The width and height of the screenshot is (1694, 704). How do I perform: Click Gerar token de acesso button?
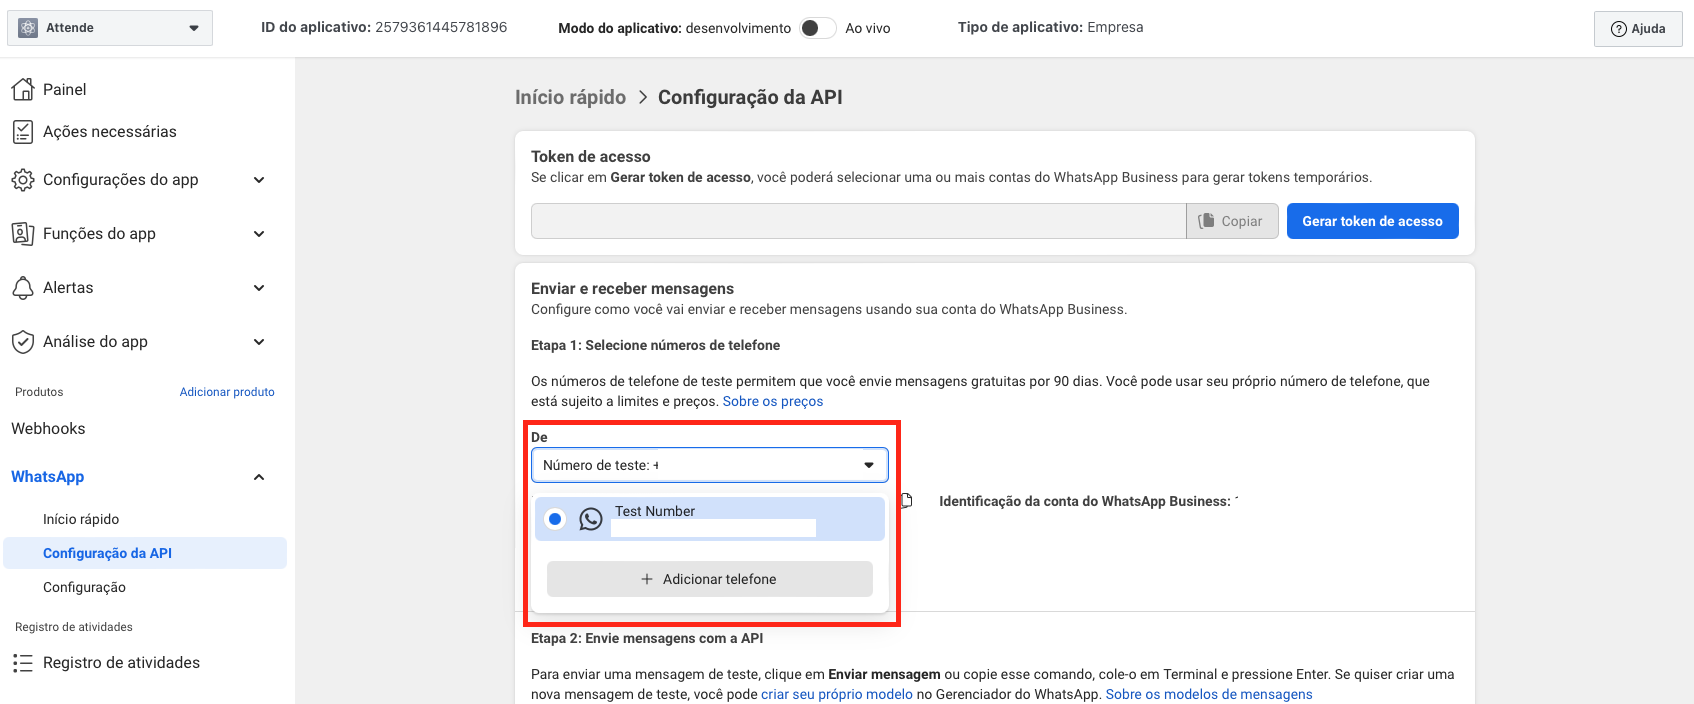pyautogui.click(x=1372, y=221)
